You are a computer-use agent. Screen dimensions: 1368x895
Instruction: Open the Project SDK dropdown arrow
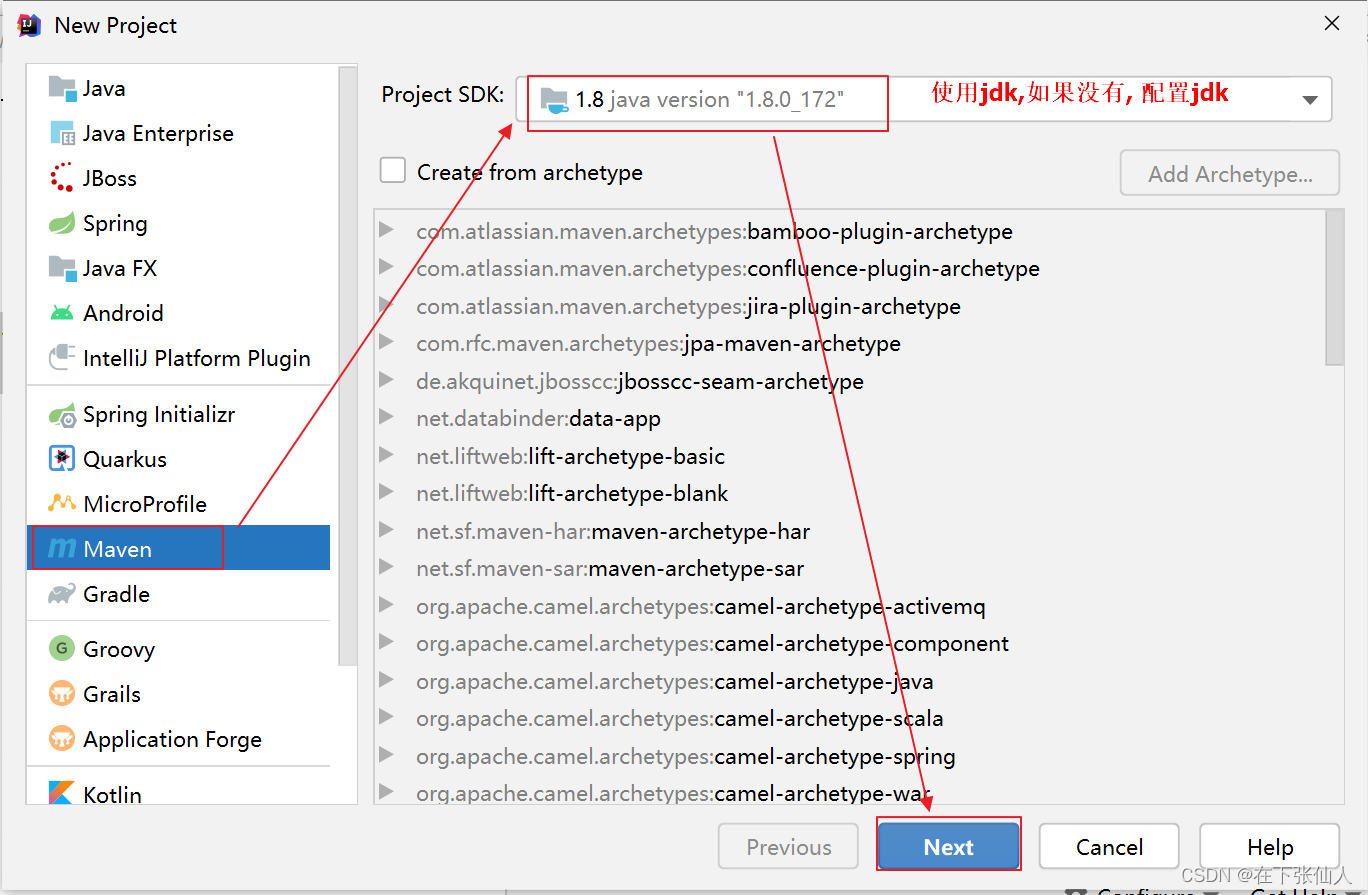[1309, 100]
